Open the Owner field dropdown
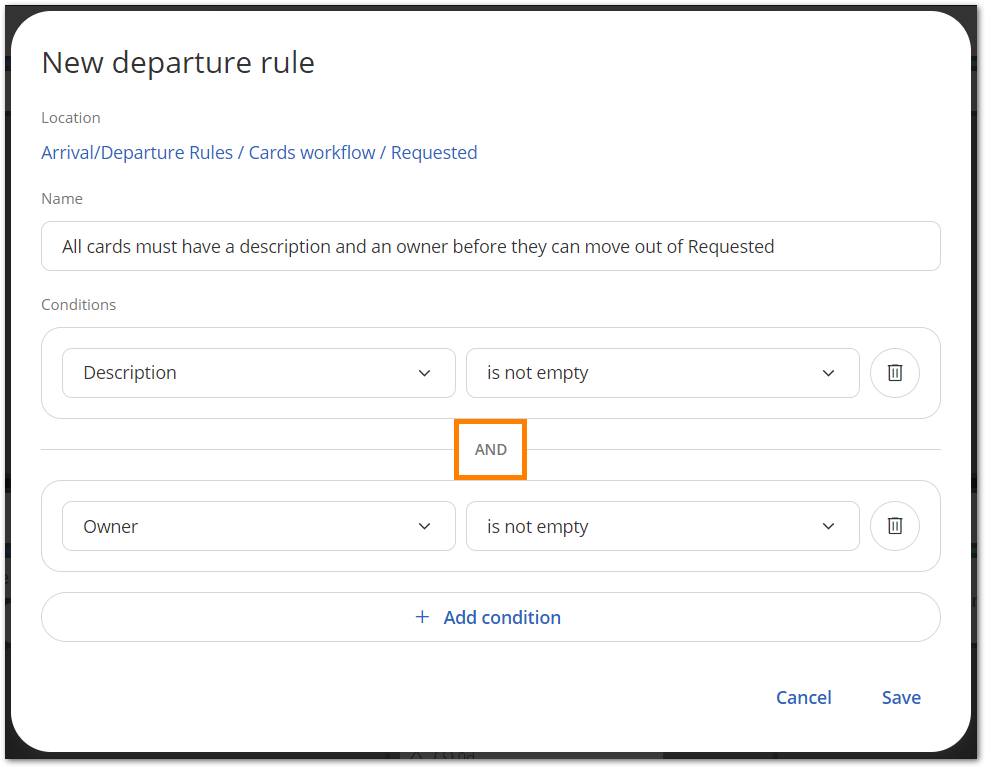Viewport: 986px width, 768px height. [259, 526]
